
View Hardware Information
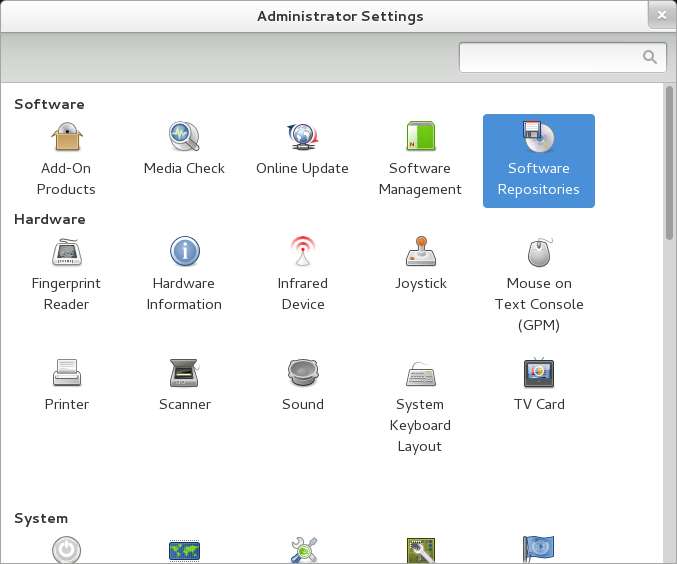pyautogui.click(x=184, y=274)
